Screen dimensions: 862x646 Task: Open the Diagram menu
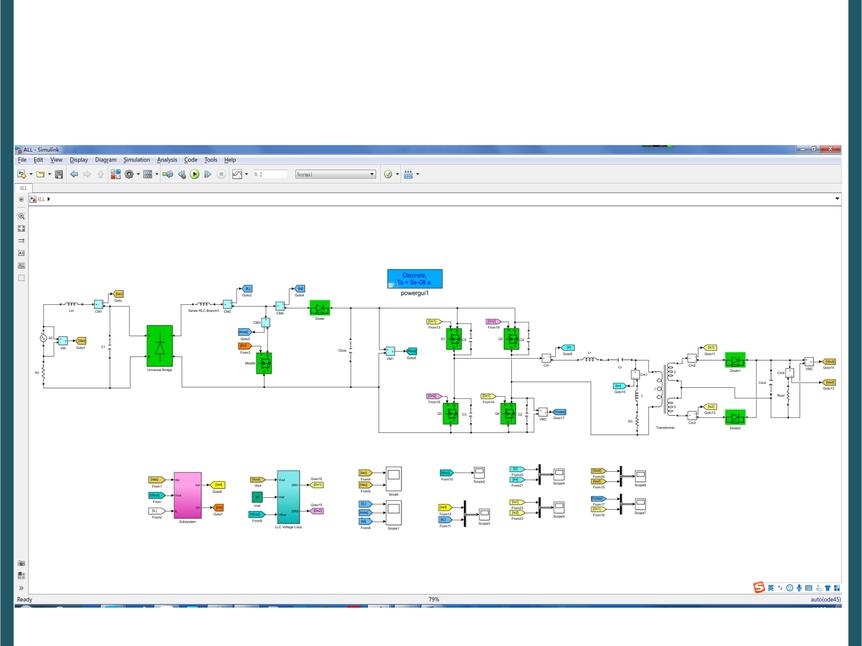(x=104, y=159)
